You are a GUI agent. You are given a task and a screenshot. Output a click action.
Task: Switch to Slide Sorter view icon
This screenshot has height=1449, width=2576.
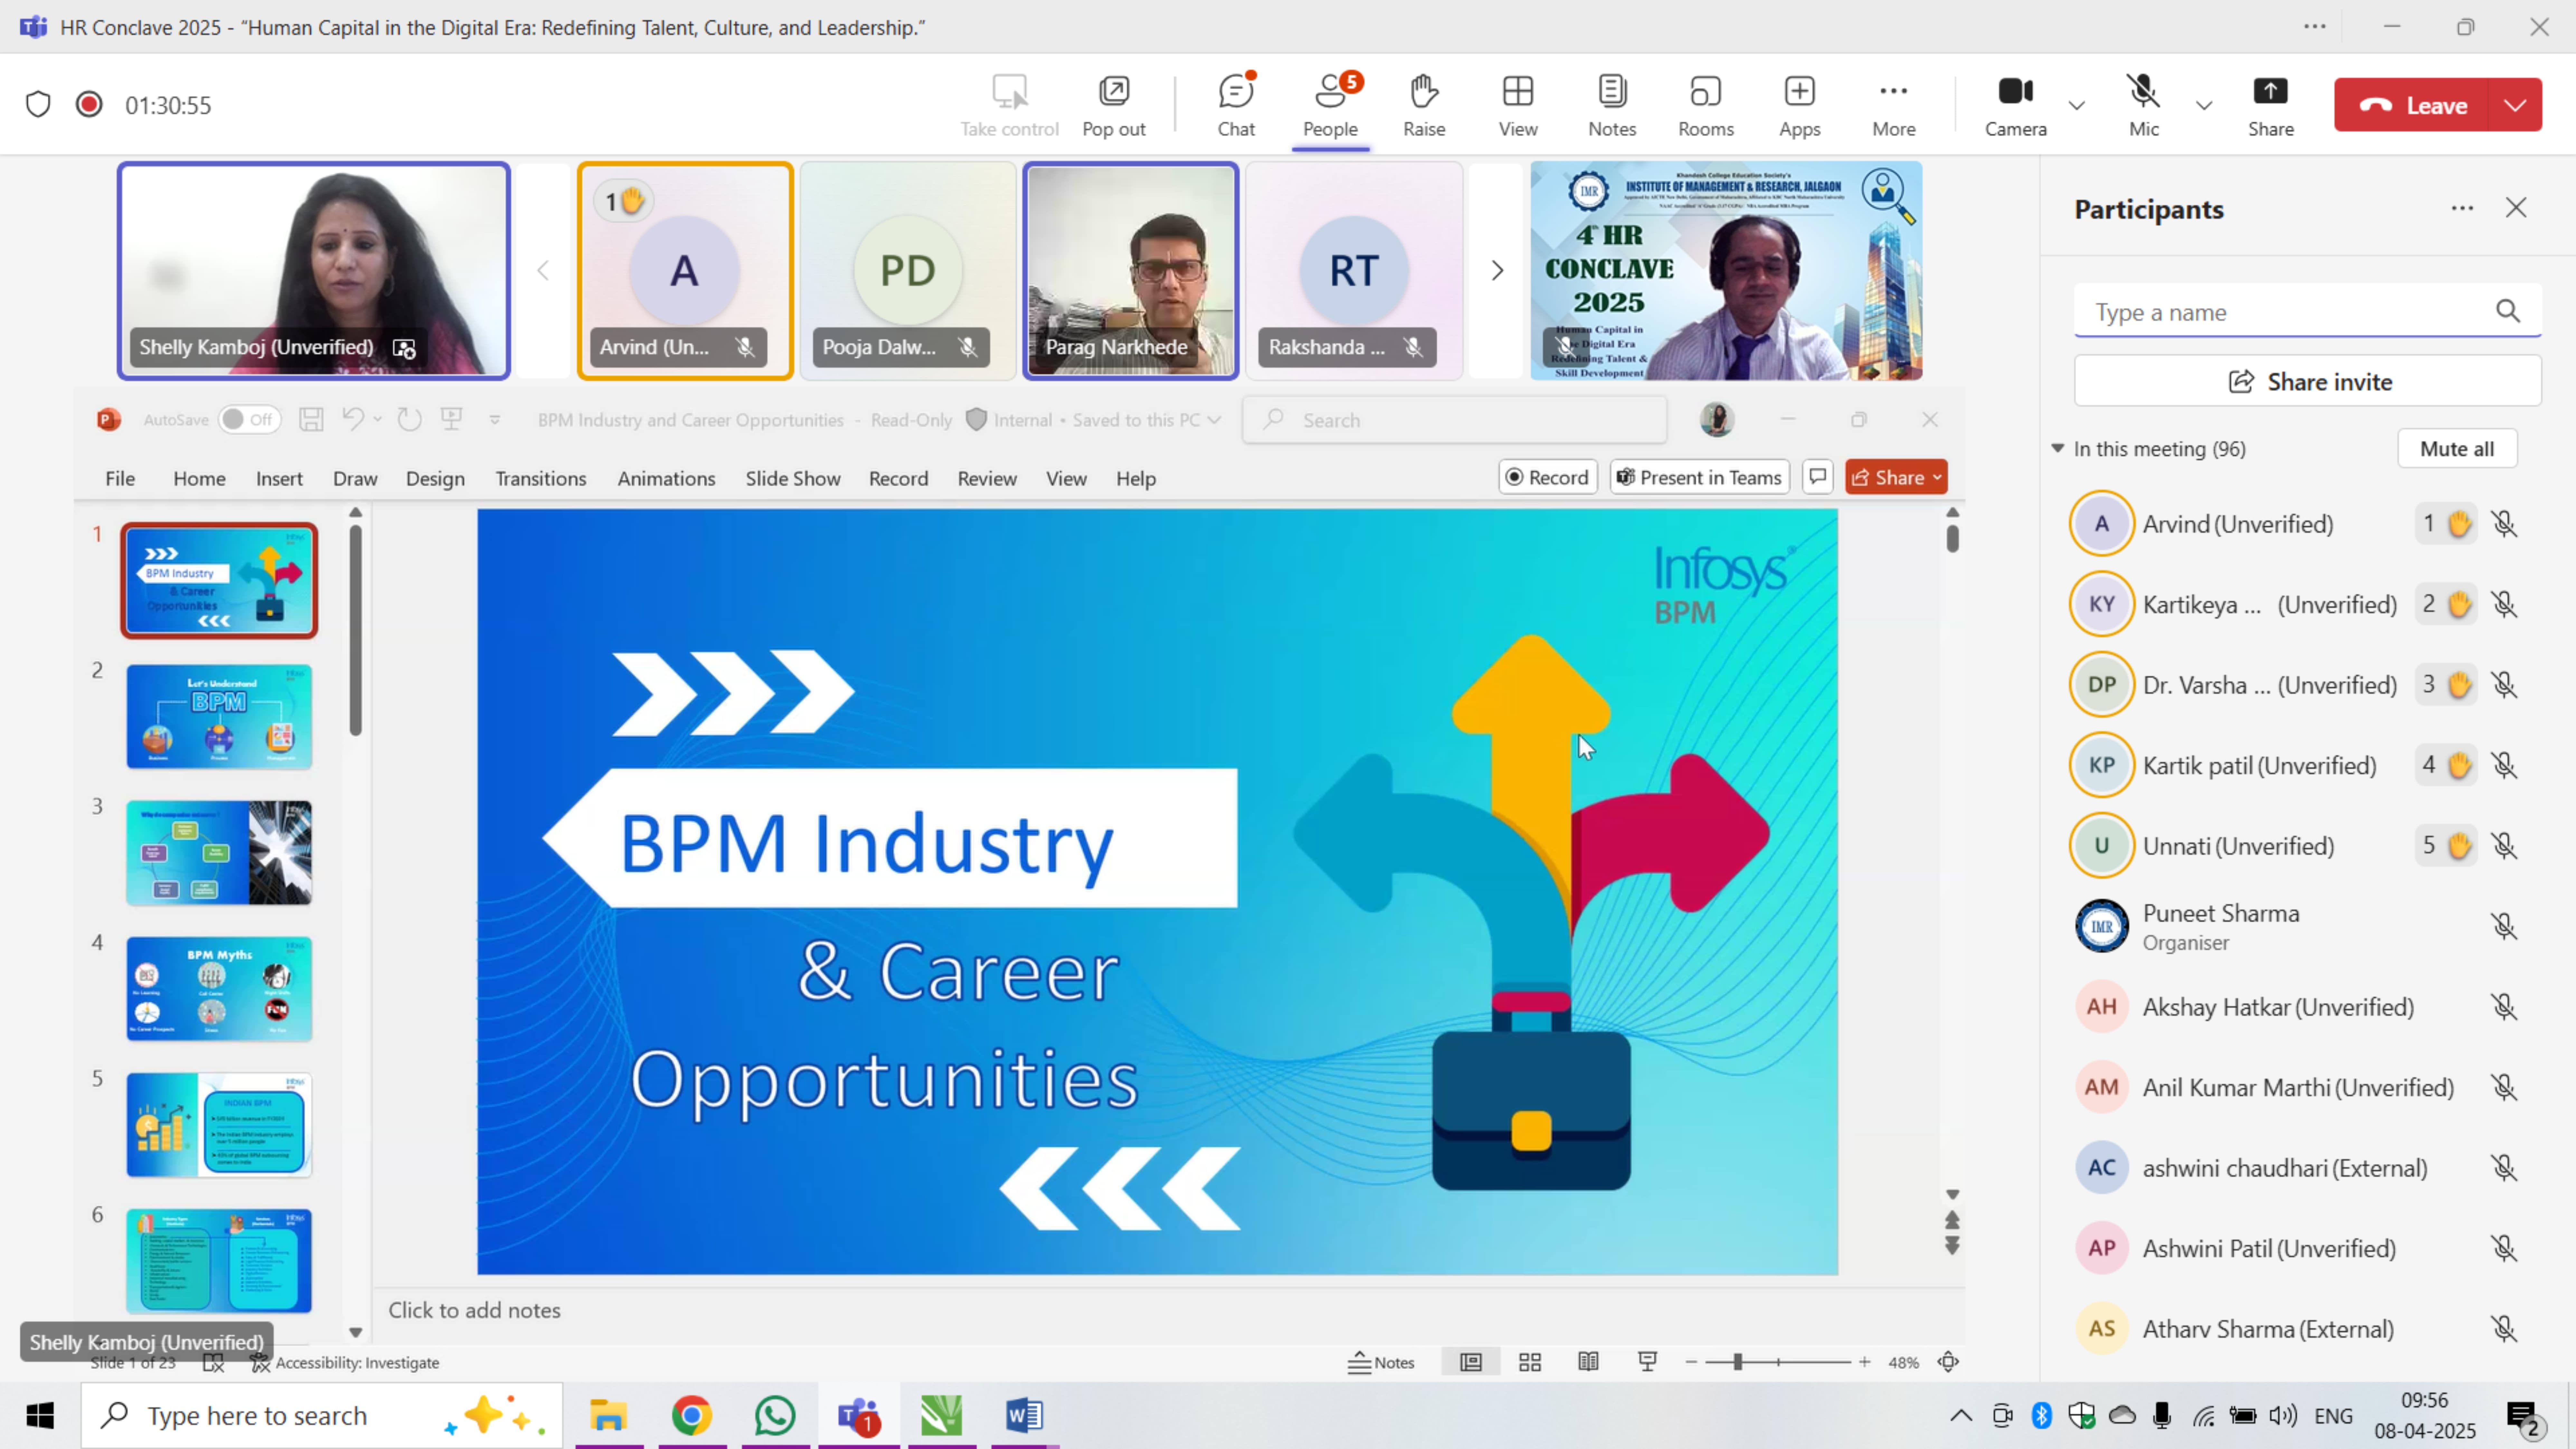point(1530,1362)
